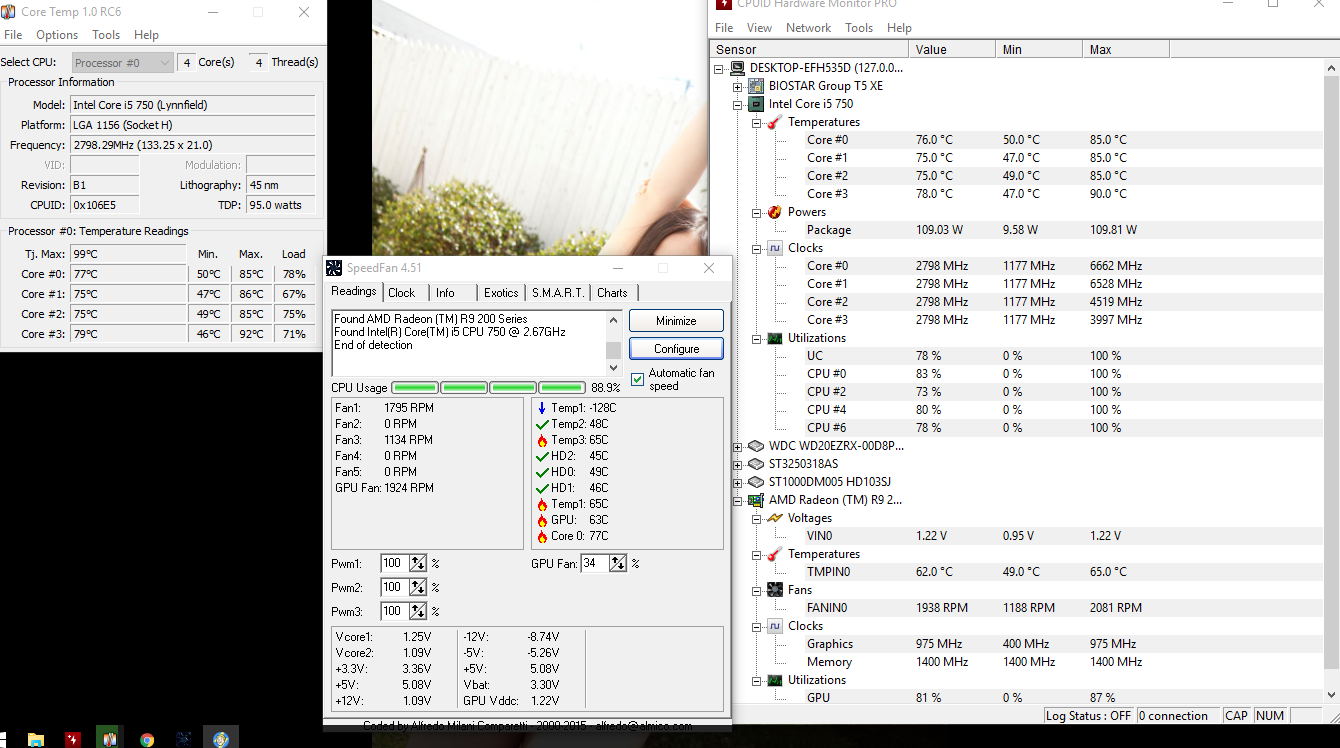Viewport: 1340px width, 748px height.
Task: Click the Pwm2 spinner arrows
Action: tap(418, 587)
